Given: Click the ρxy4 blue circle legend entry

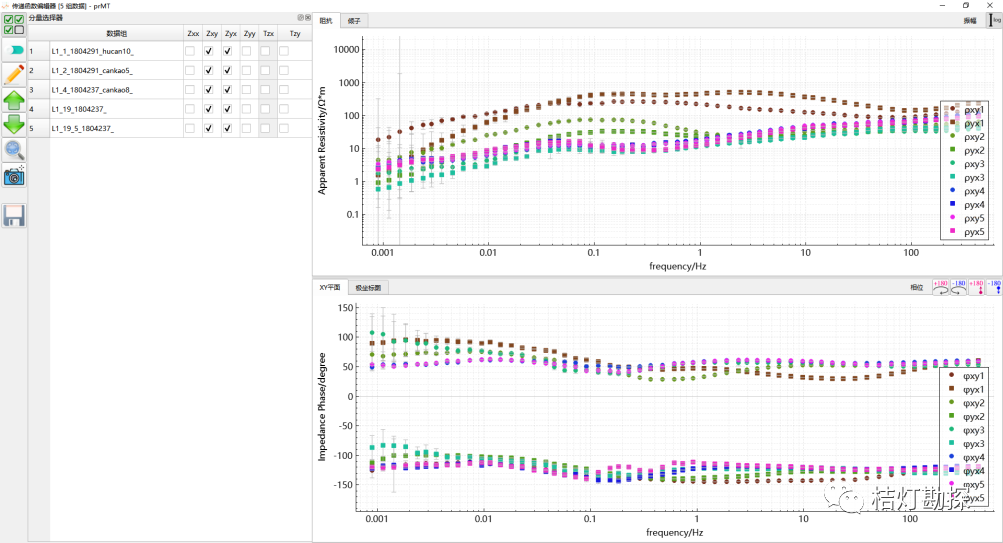Looking at the screenshot, I should pyautogui.click(x=967, y=191).
